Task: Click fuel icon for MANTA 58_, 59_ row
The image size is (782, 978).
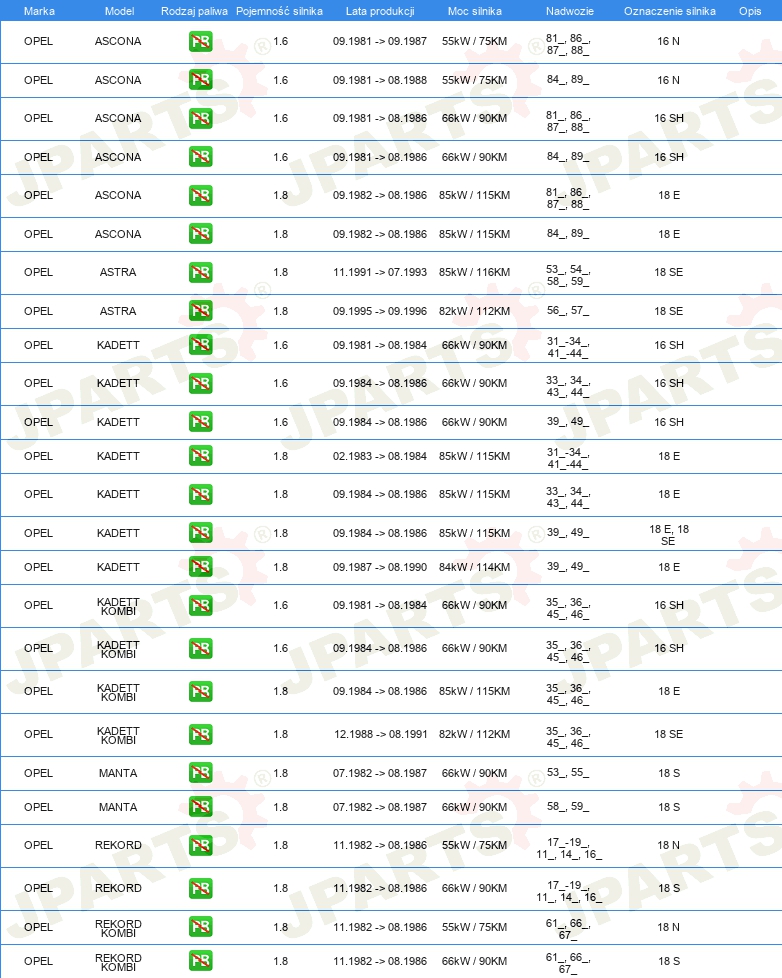Action: 200,807
